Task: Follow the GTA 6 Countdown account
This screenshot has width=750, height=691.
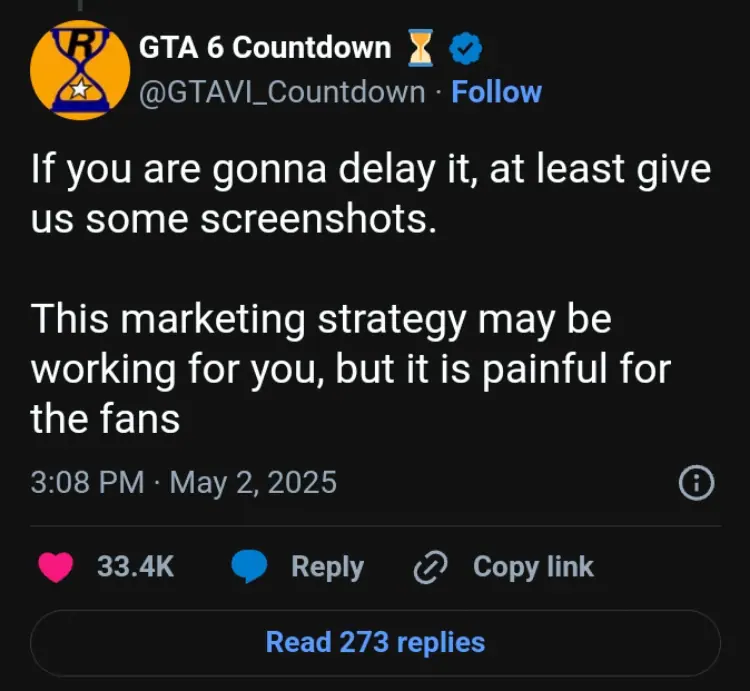Action: [x=496, y=92]
